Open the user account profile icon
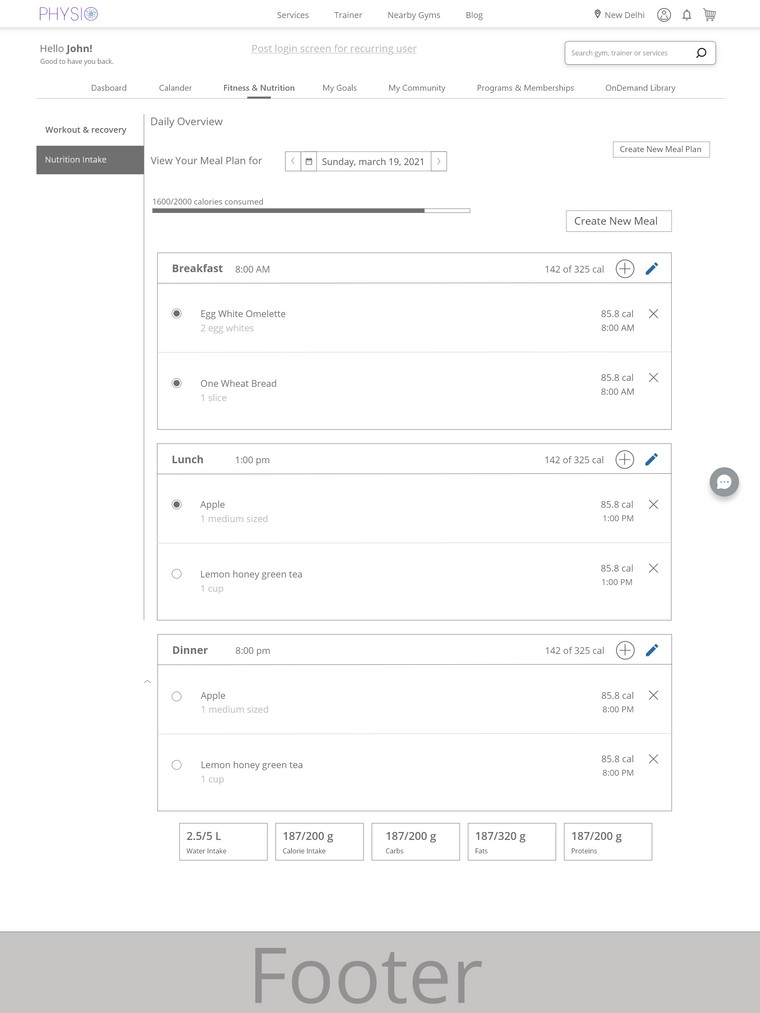 [x=663, y=14]
